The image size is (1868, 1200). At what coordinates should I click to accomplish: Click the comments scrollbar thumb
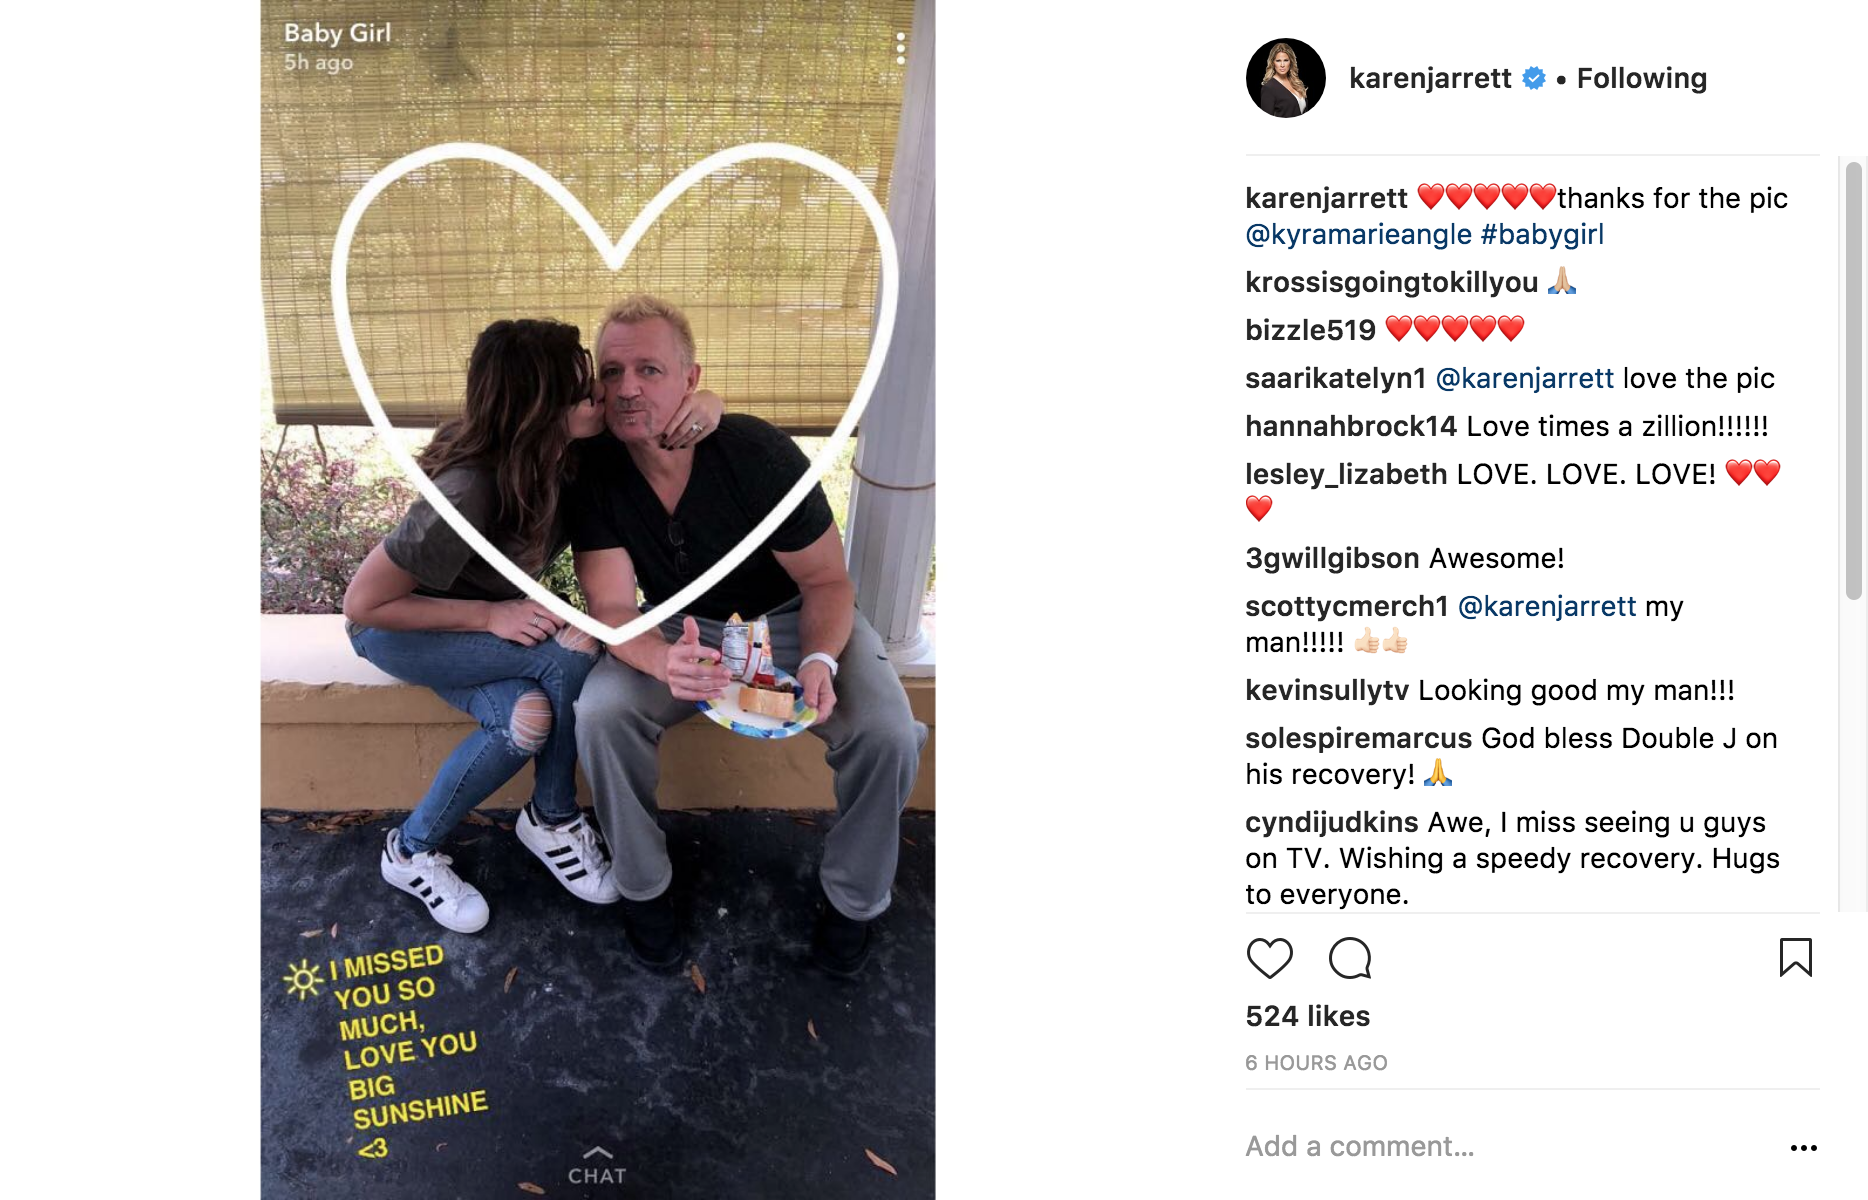(1853, 380)
